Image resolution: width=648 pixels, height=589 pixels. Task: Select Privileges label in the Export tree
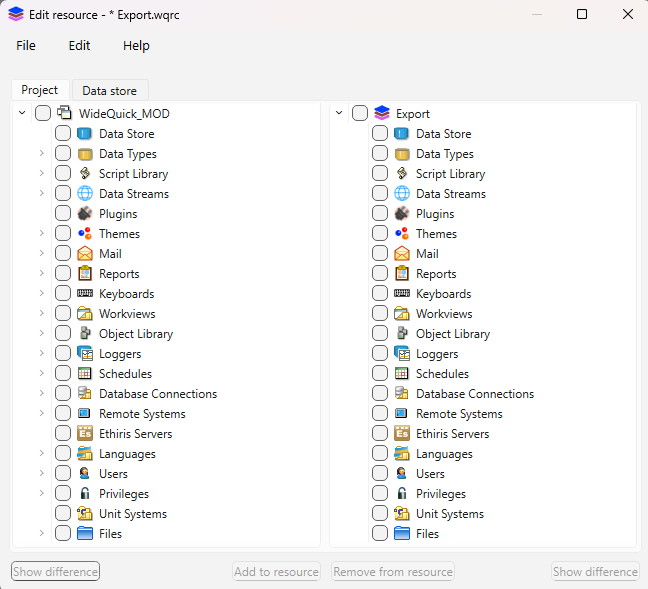point(441,494)
